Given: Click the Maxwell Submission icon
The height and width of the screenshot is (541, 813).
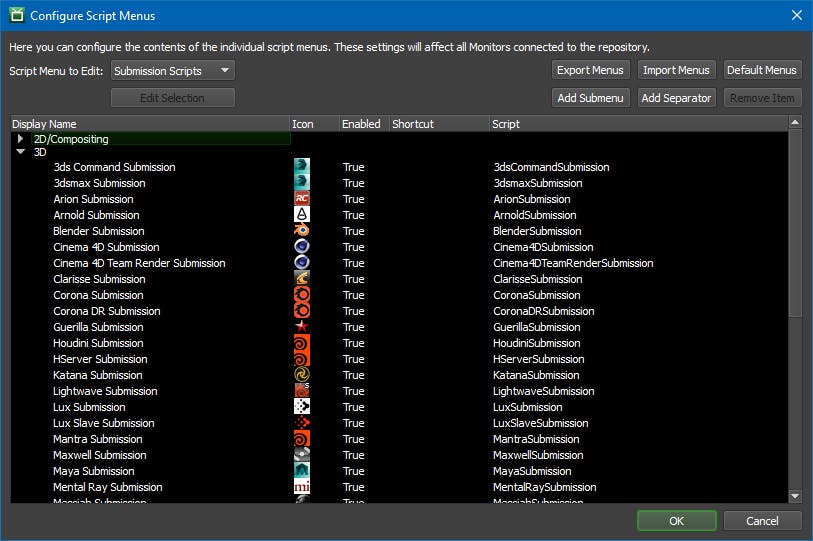Looking at the screenshot, I should 302,455.
